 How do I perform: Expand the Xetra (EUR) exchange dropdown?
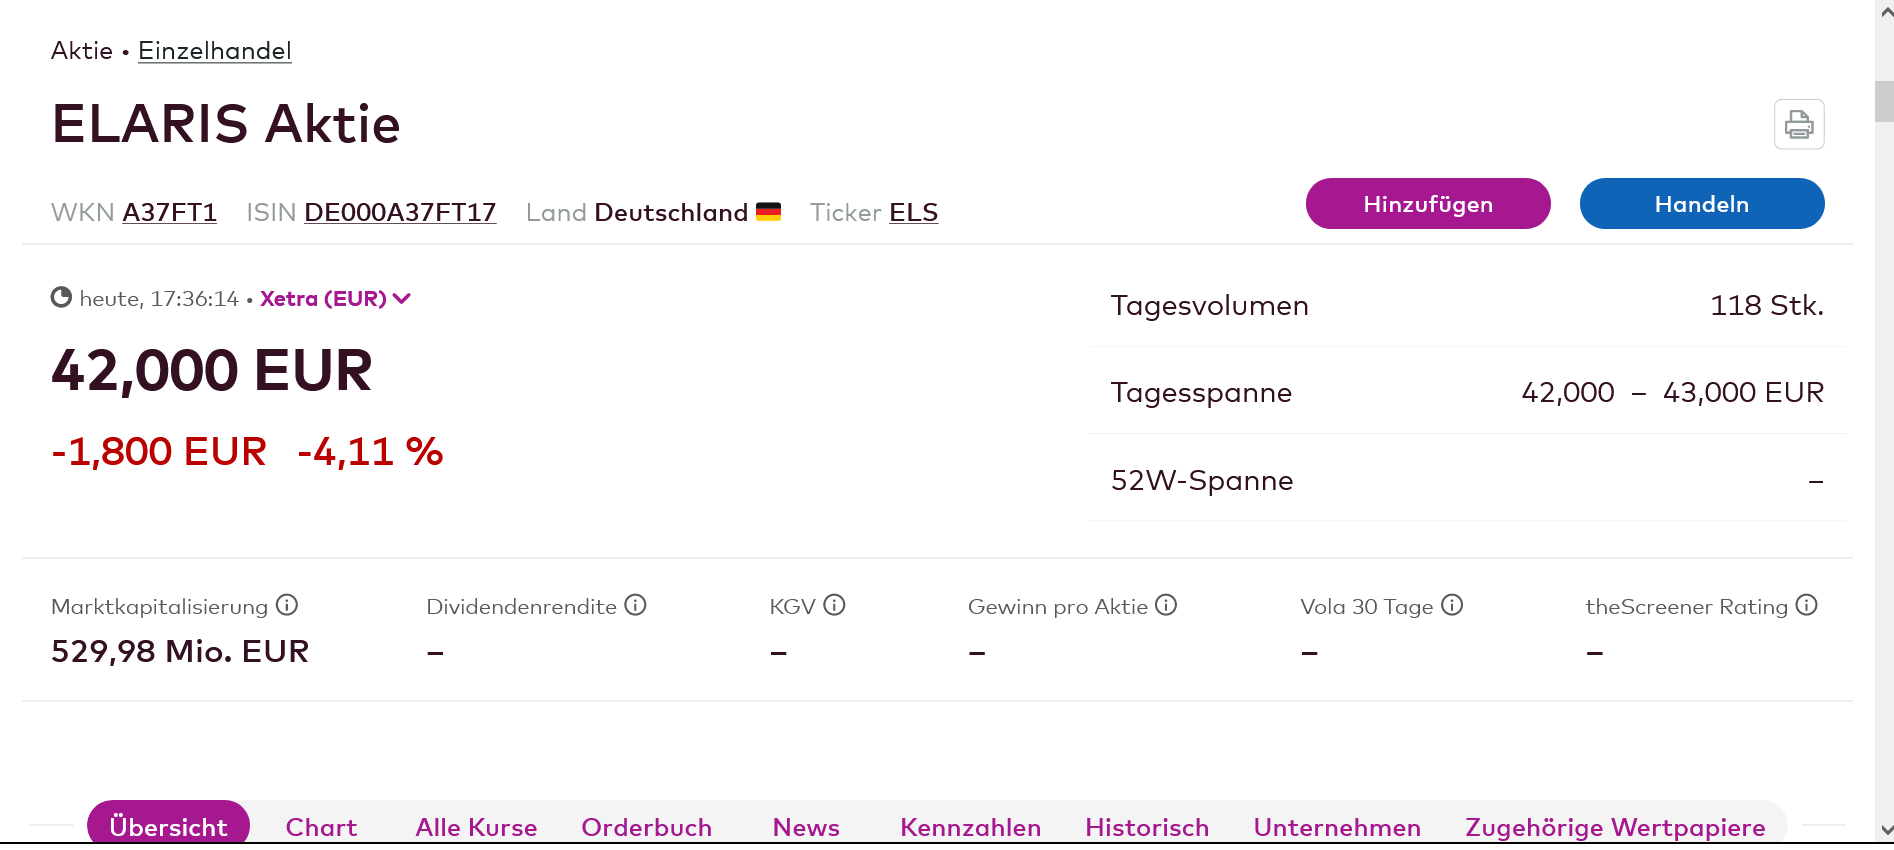(335, 298)
